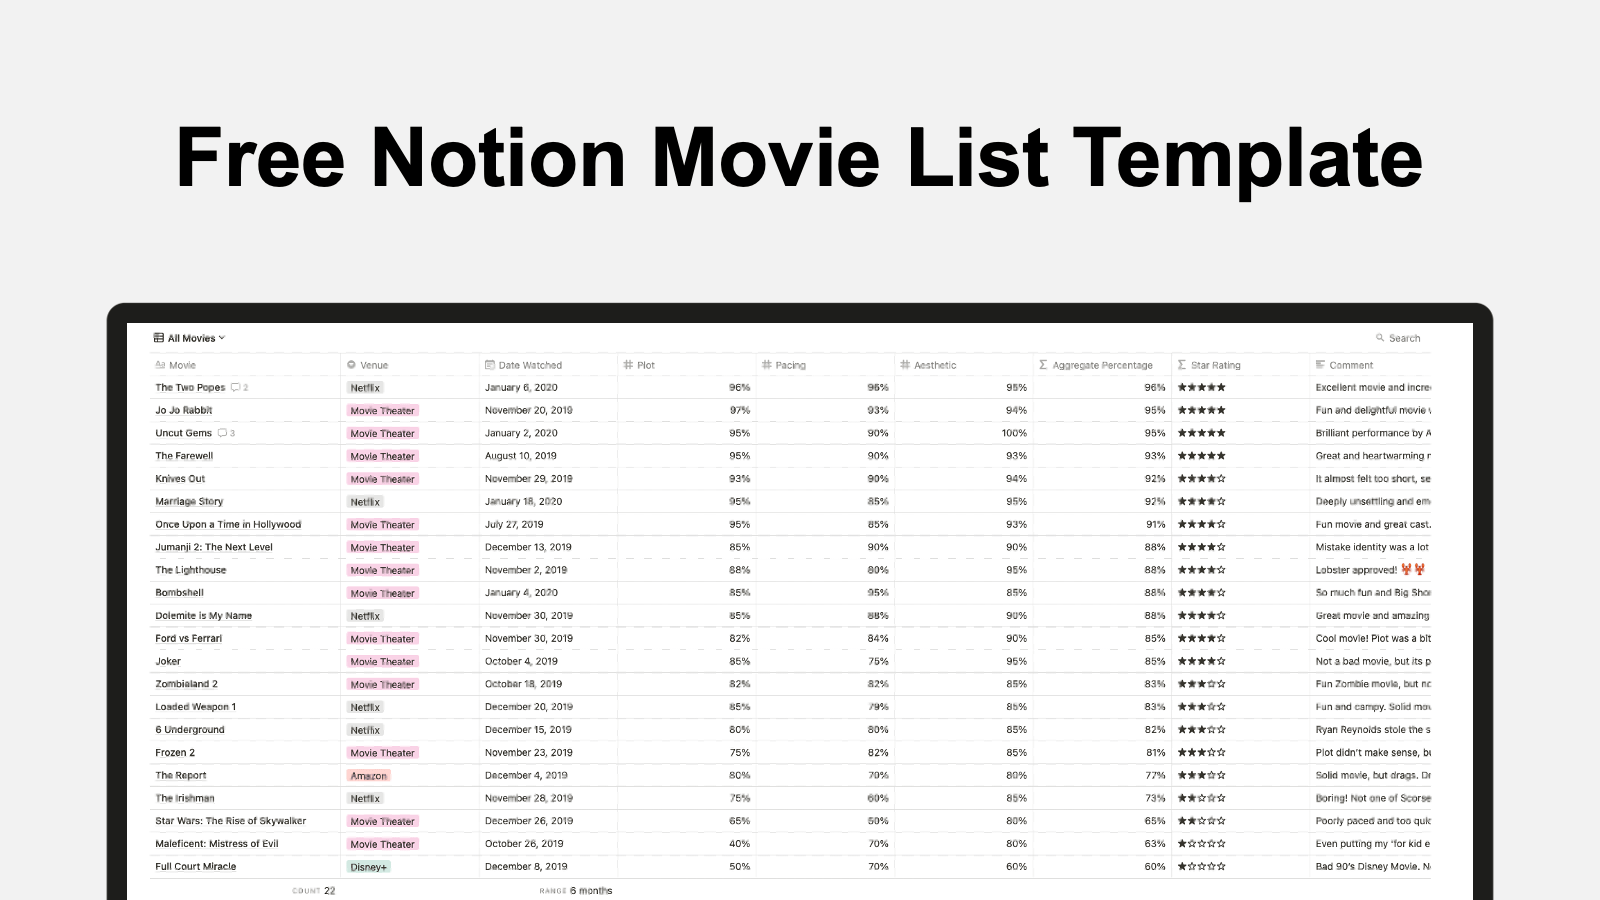
Task: Select Netflix tag in The Two Popes row
Action: (x=365, y=388)
